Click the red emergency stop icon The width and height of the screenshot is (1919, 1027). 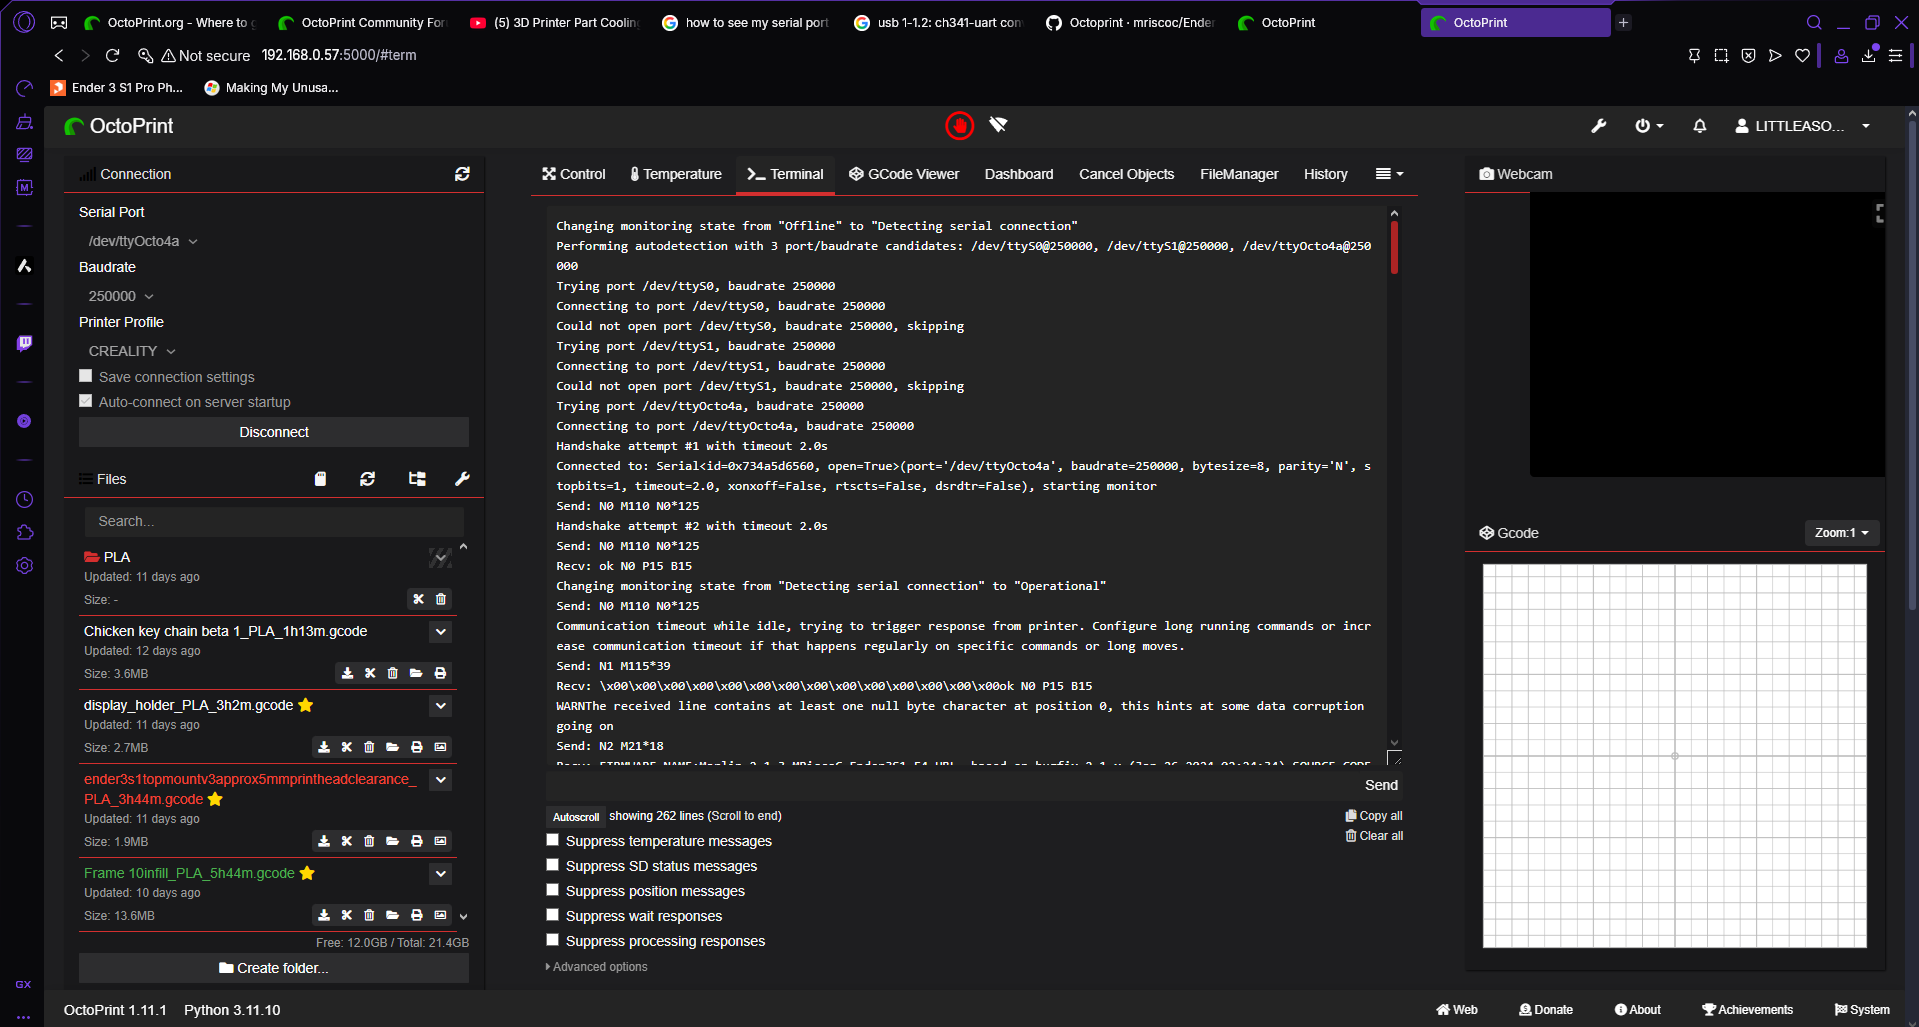pyautogui.click(x=959, y=126)
